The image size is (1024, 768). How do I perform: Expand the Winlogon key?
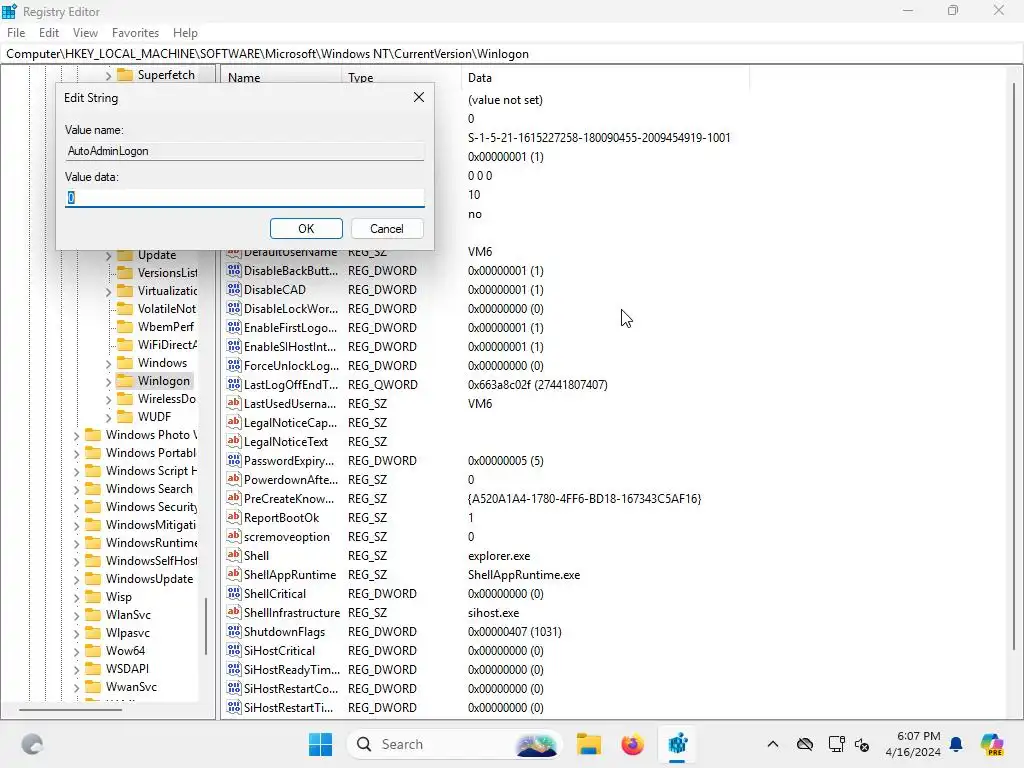pyautogui.click(x=108, y=381)
